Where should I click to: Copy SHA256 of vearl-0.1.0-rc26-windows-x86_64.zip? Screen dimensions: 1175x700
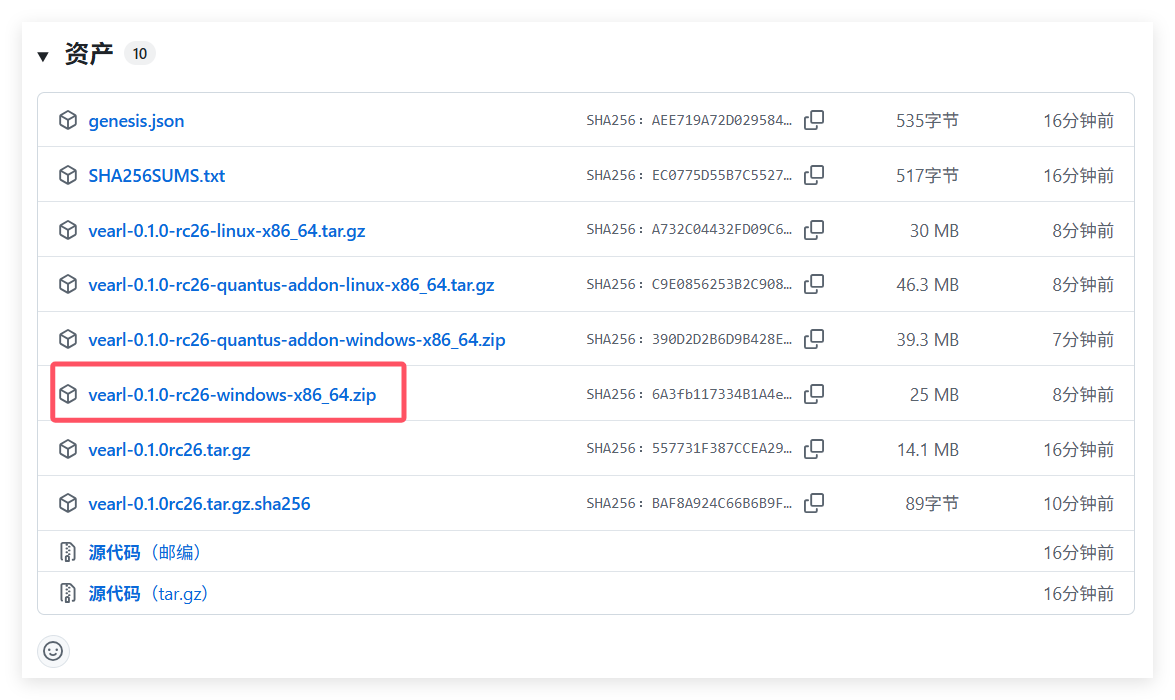[814, 393]
